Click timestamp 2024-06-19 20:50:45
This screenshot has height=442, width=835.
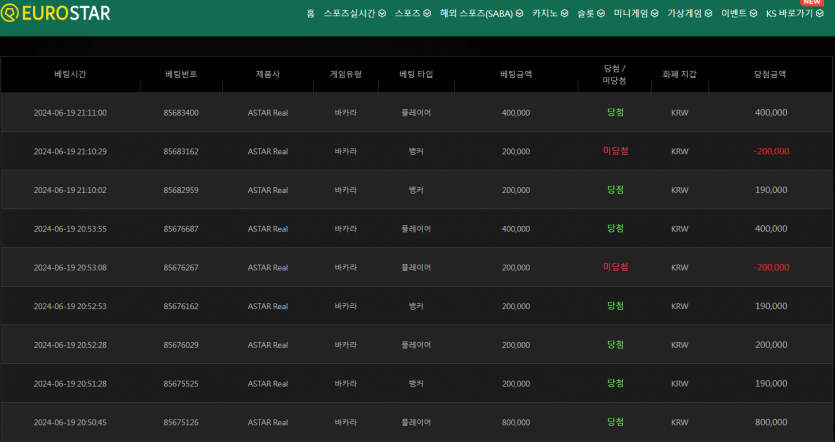pyautogui.click(x=70, y=422)
